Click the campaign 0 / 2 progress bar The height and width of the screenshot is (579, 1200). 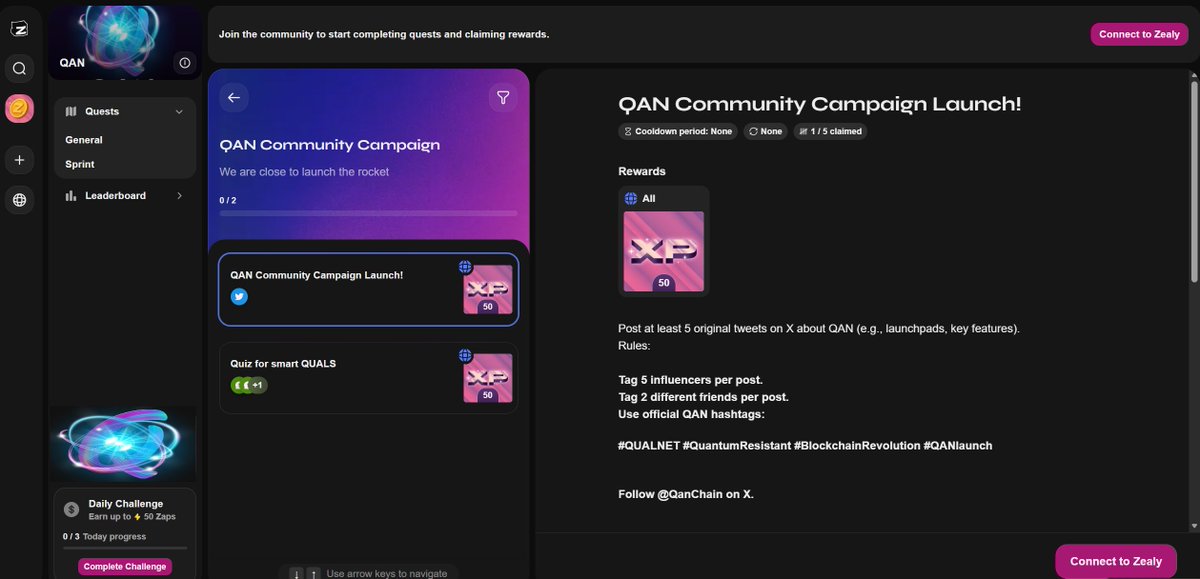pos(369,213)
